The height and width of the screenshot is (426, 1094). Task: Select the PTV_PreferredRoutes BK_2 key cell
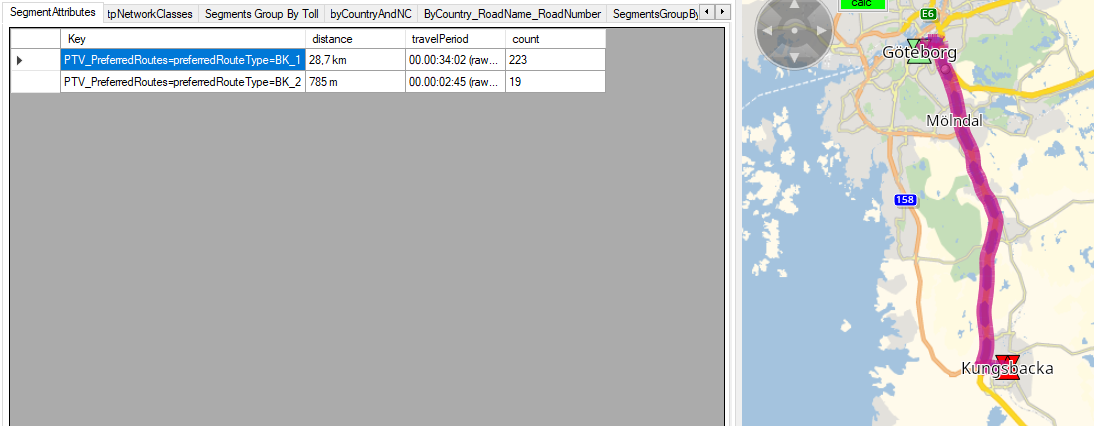[183, 83]
